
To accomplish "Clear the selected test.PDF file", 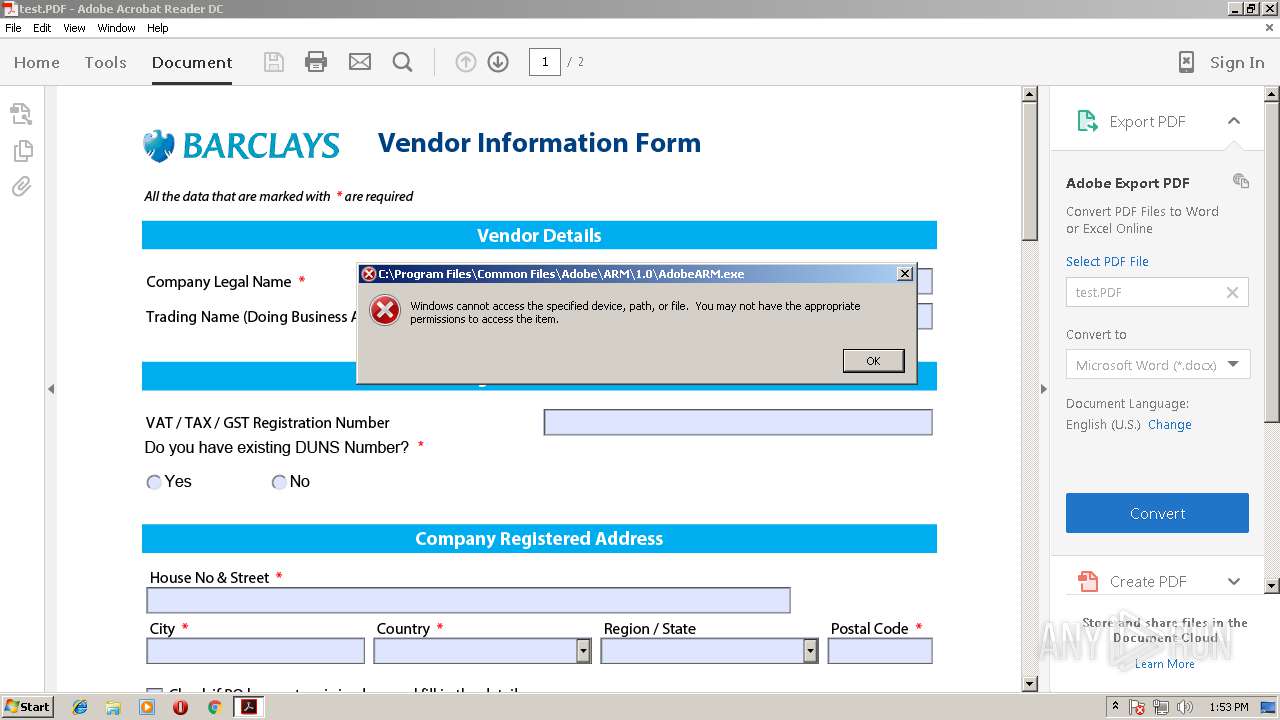I will (1232, 292).
